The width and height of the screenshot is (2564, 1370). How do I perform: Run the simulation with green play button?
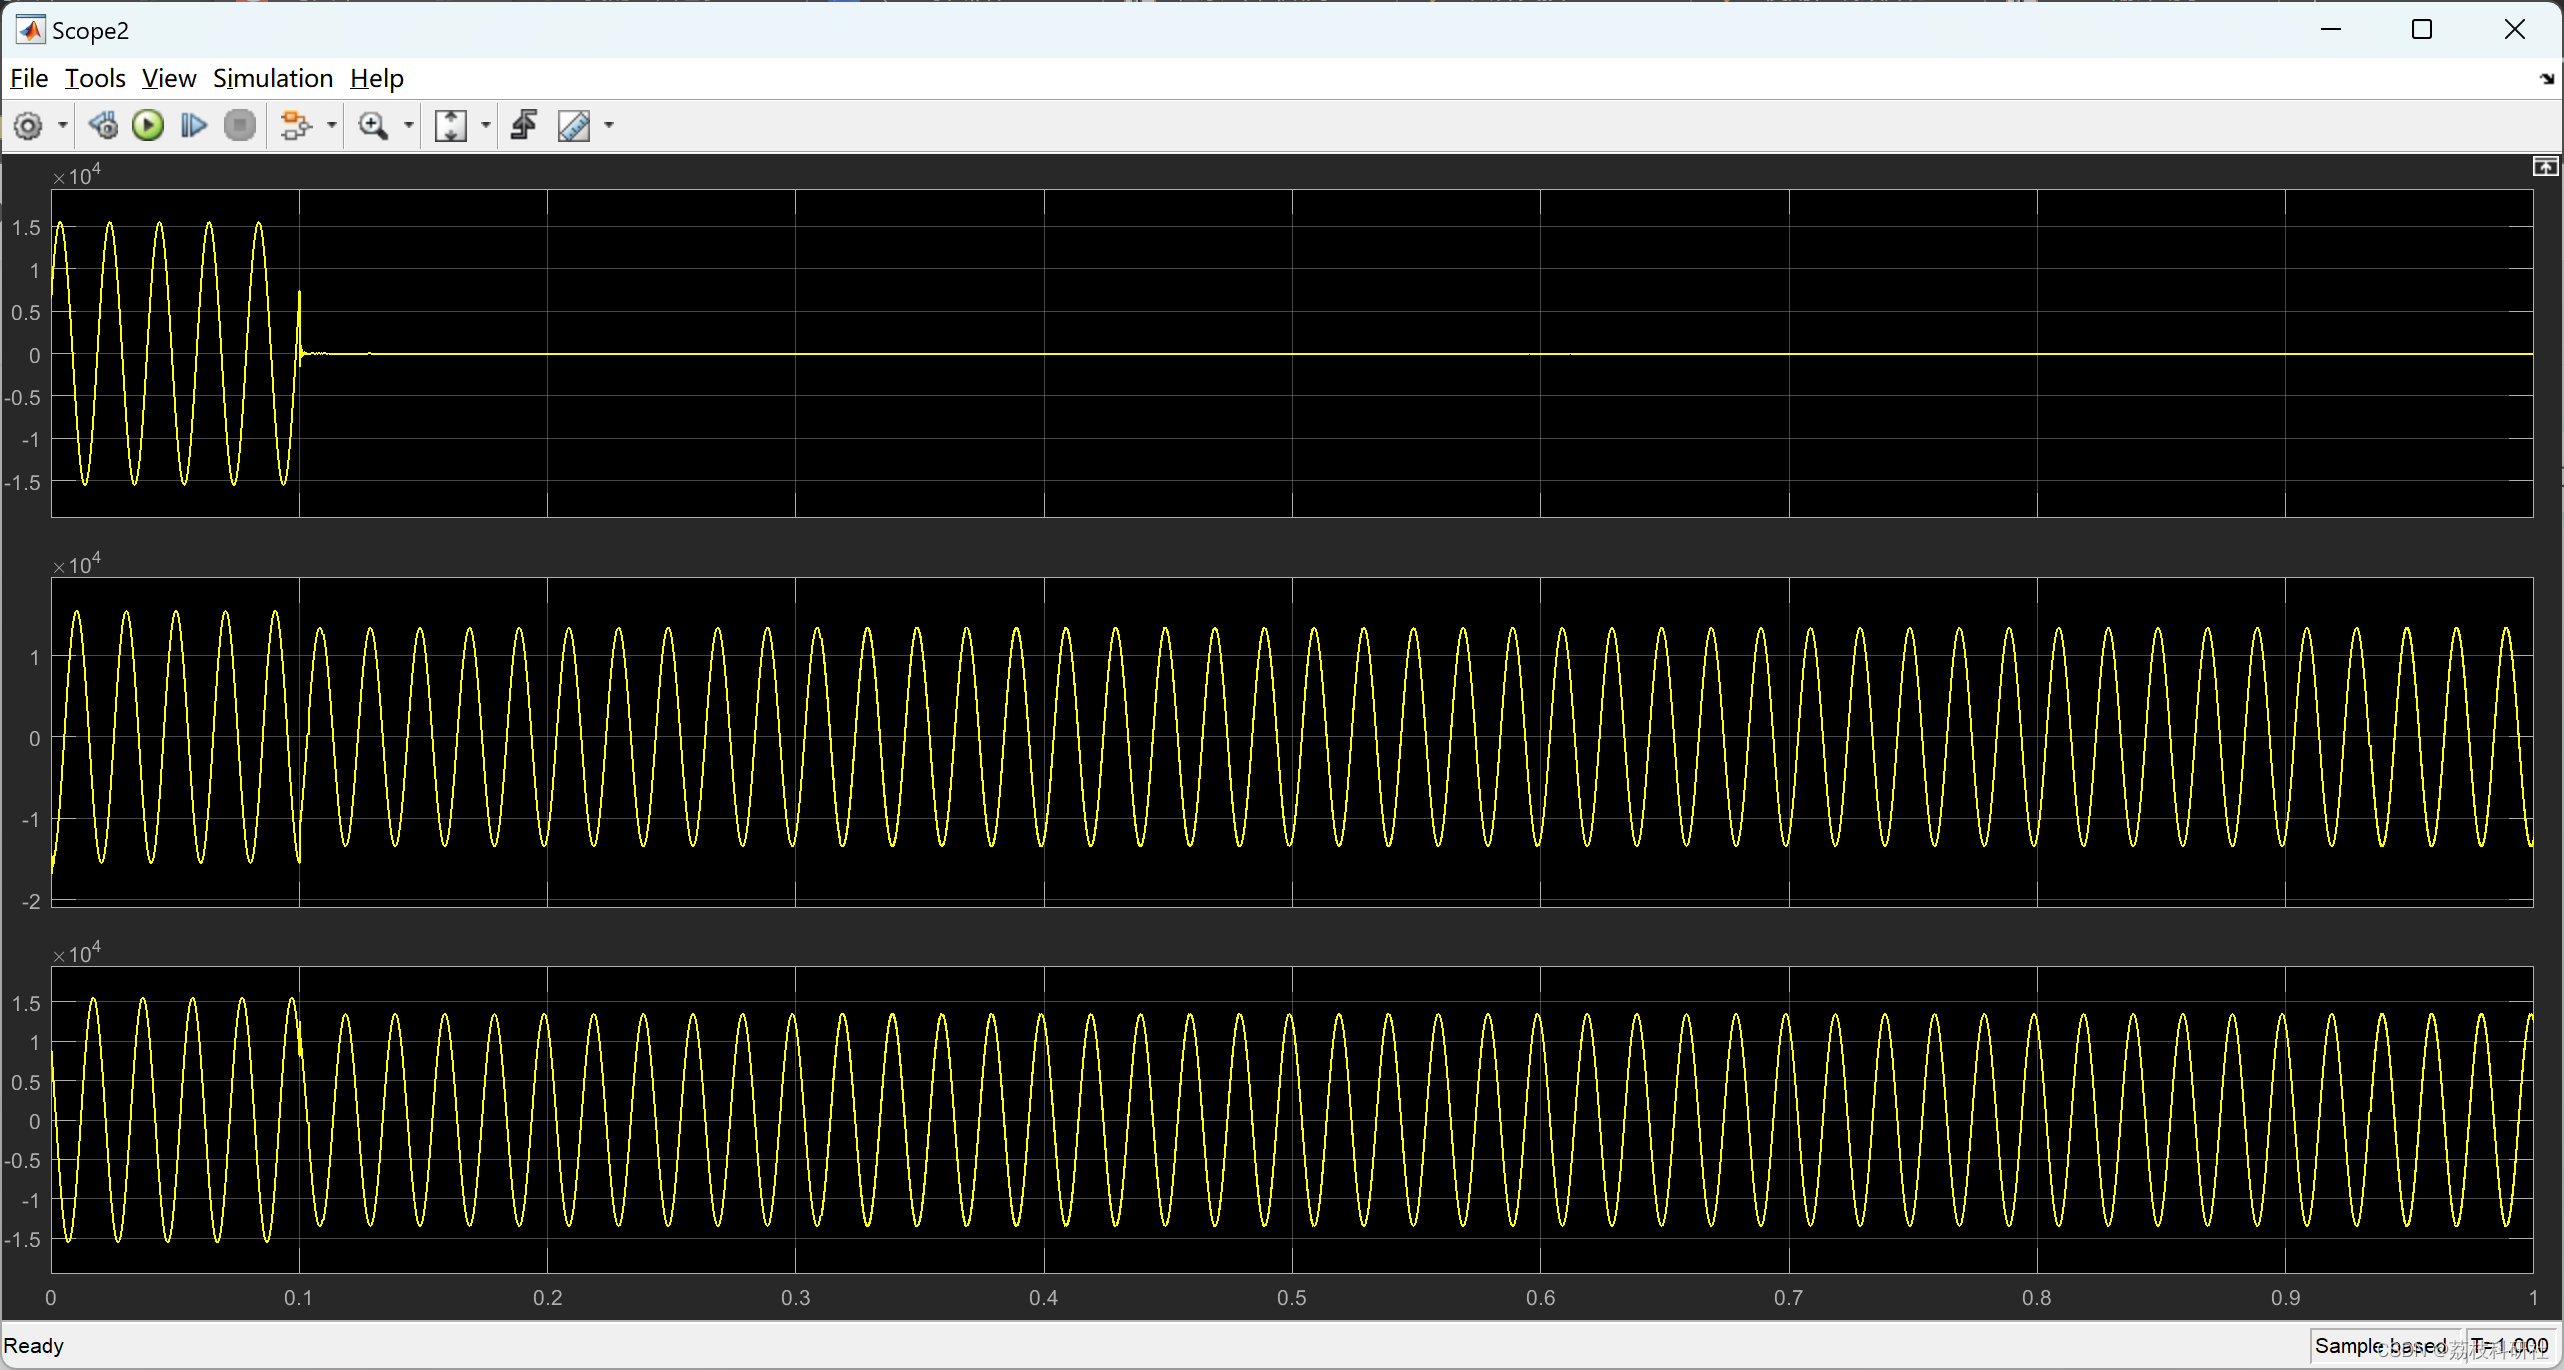148,126
